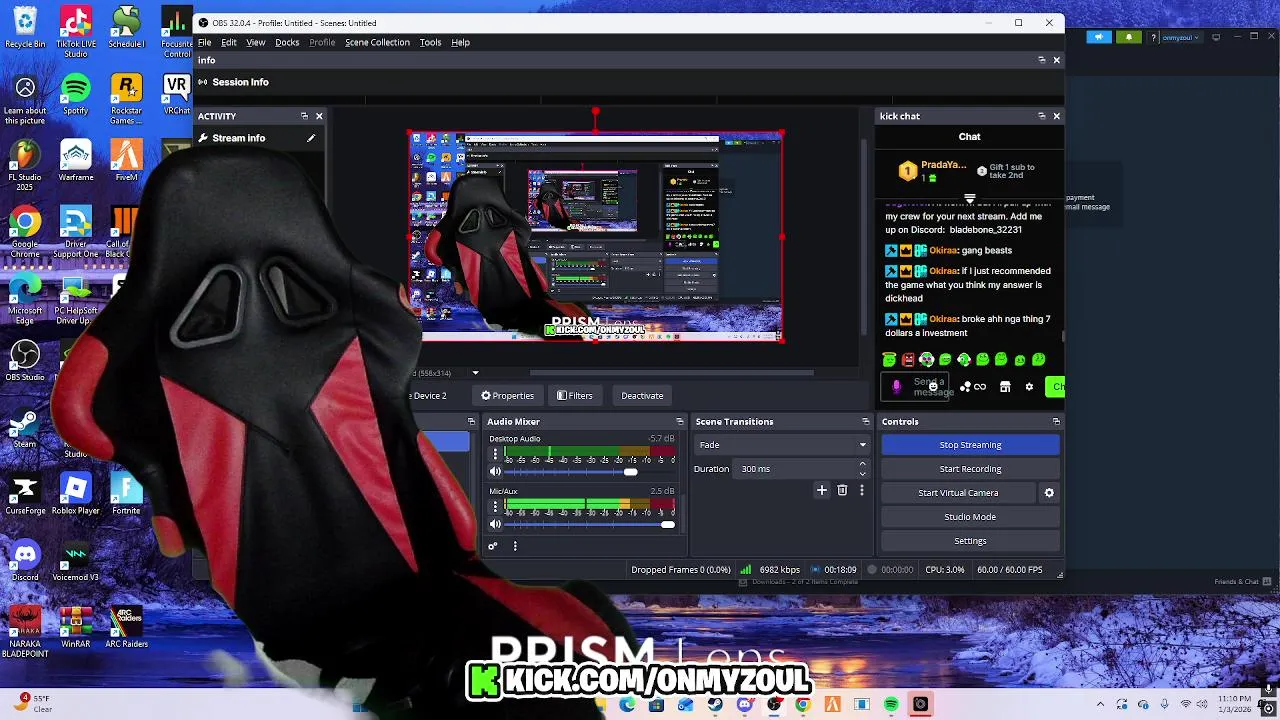Viewport: 1280px width, 720px height.
Task: Open source Properties button
Action: point(507,396)
